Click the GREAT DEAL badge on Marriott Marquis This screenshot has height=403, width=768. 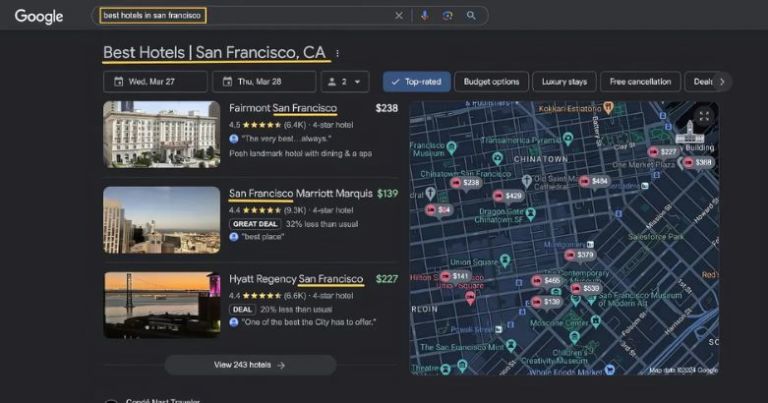255,224
